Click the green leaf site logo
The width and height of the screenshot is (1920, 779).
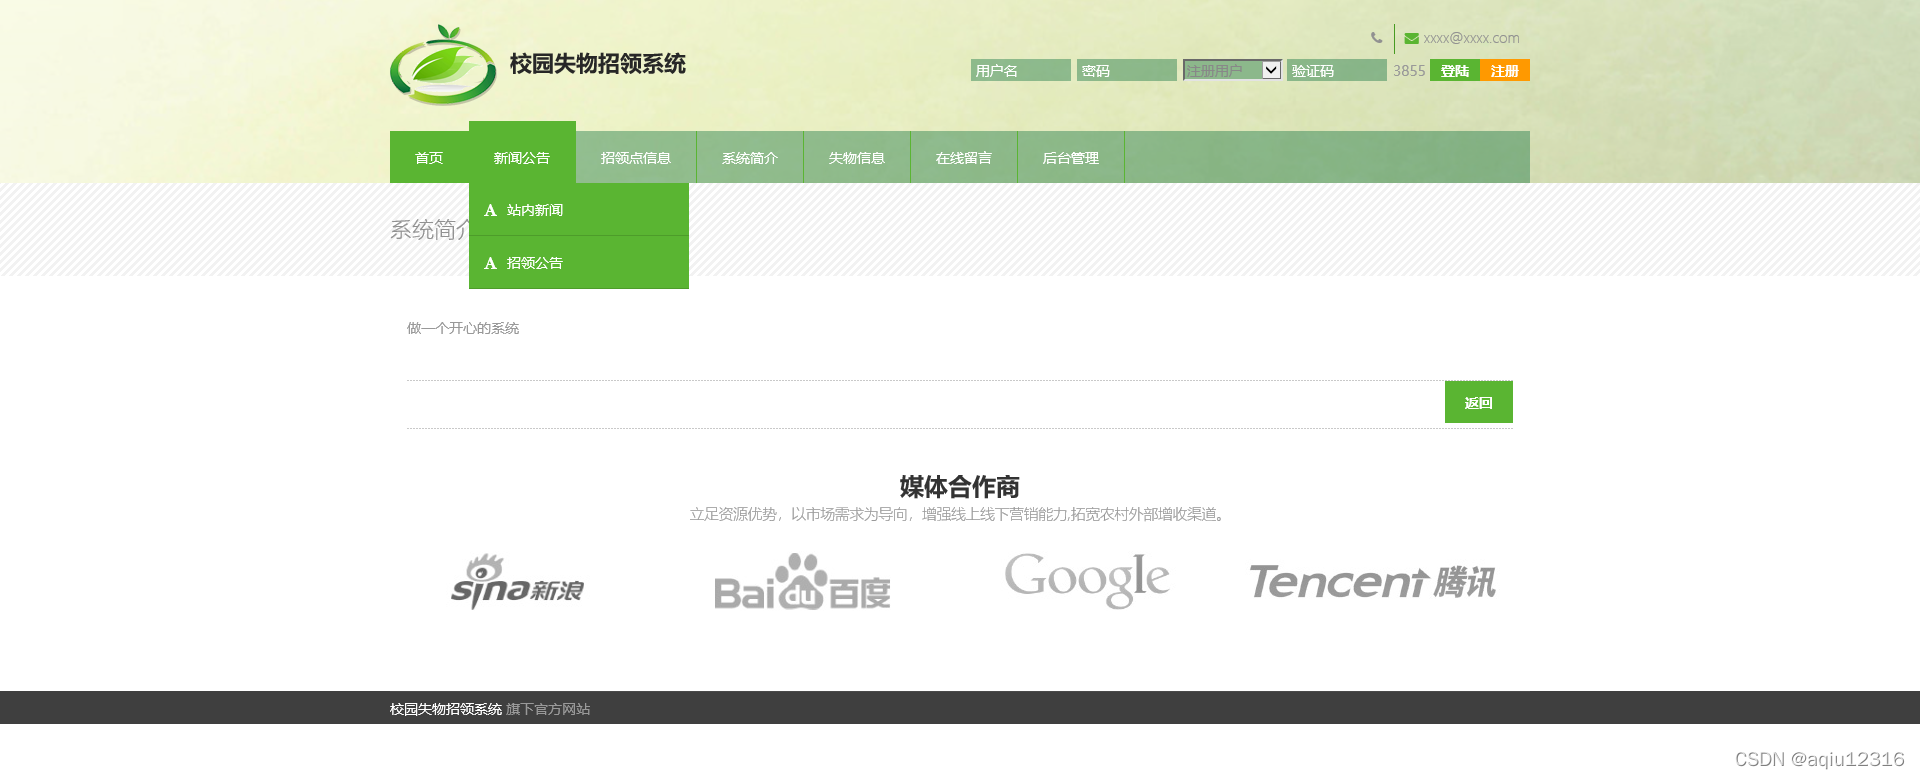click(x=443, y=65)
